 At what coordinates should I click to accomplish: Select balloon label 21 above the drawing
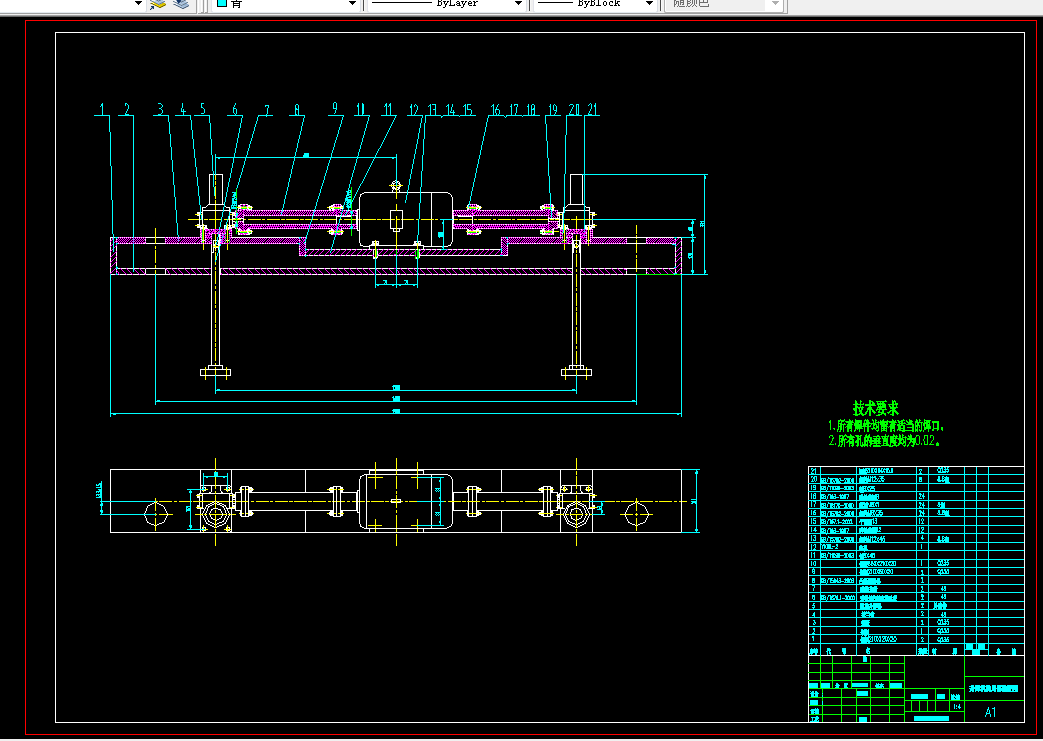[x=592, y=109]
